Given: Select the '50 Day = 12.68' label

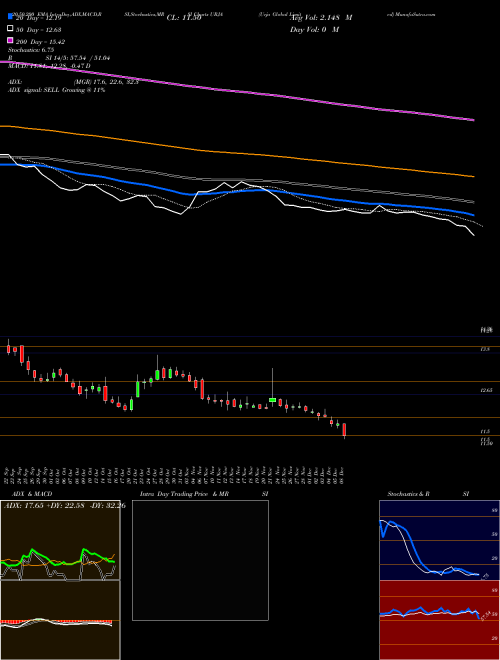Looking at the screenshot, I should coord(39,29).
